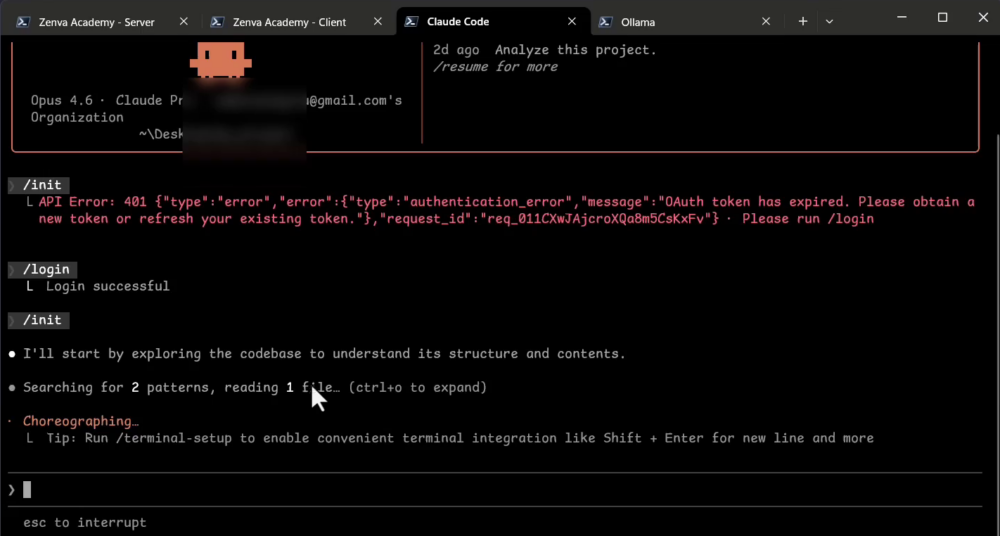Click PowerShell icon on Claude Code tab
The width and height of the screenshot is (1000, 536).
[x=411, y=22]
